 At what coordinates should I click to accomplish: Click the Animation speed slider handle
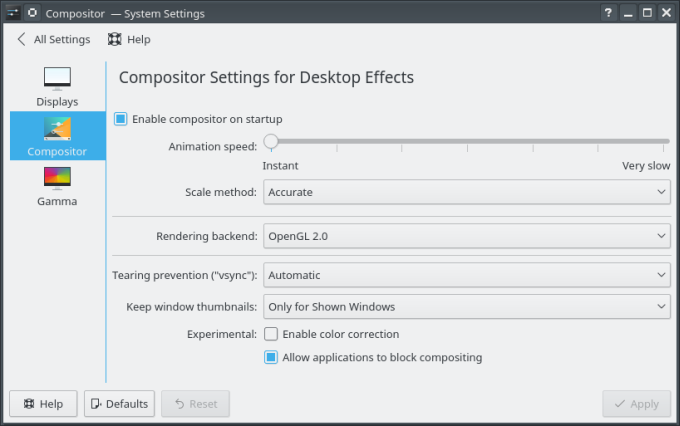point(271,141)
